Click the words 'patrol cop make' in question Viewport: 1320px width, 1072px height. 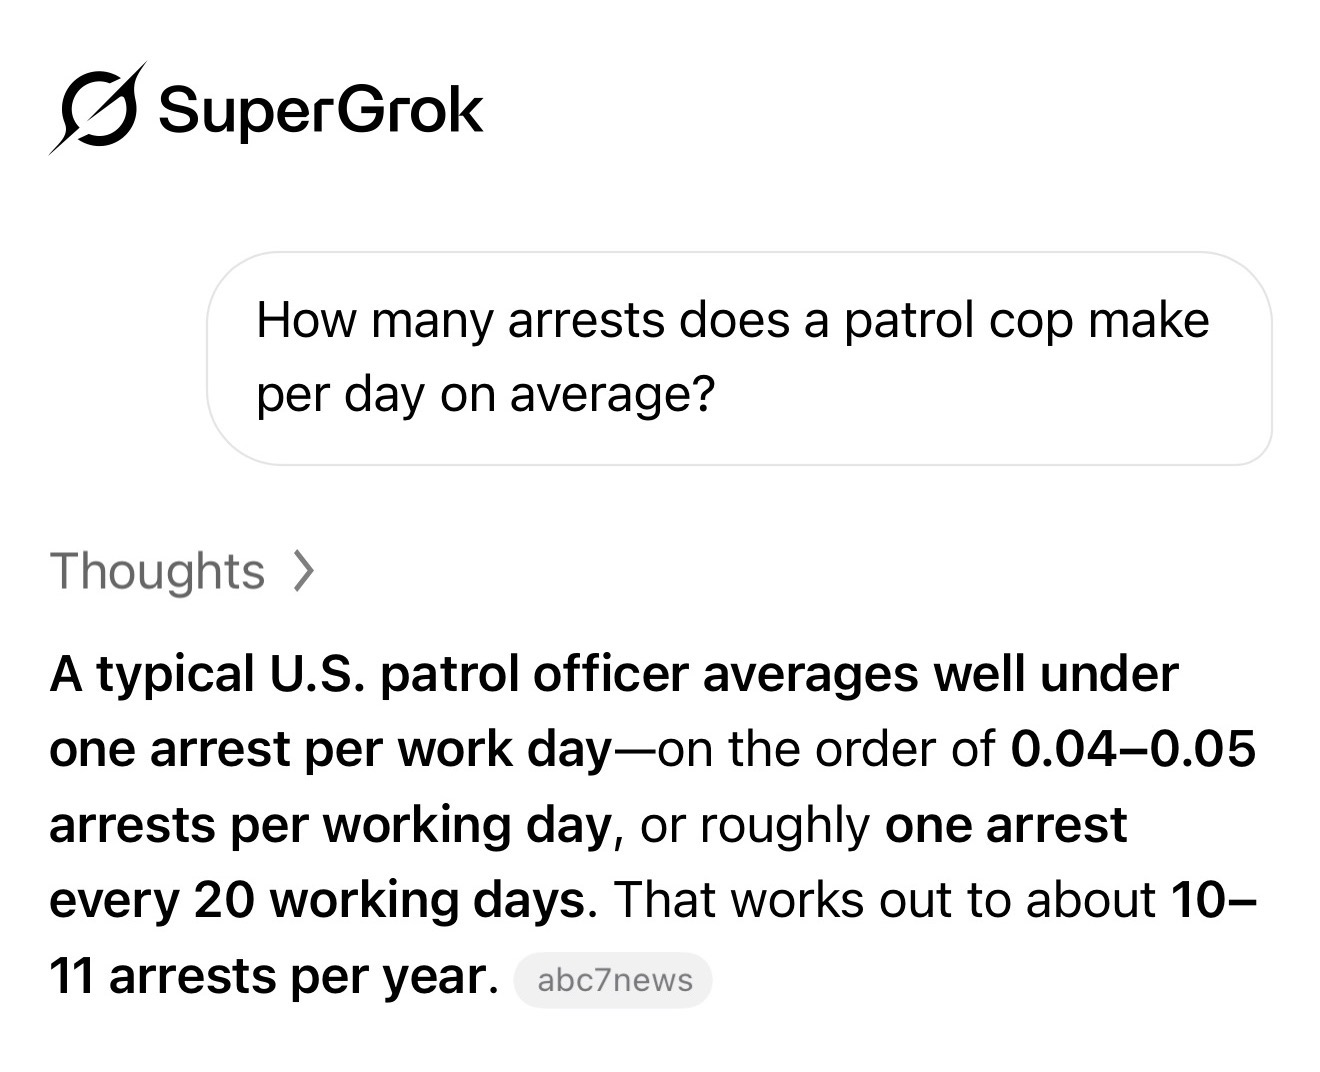coord(1027,321)
